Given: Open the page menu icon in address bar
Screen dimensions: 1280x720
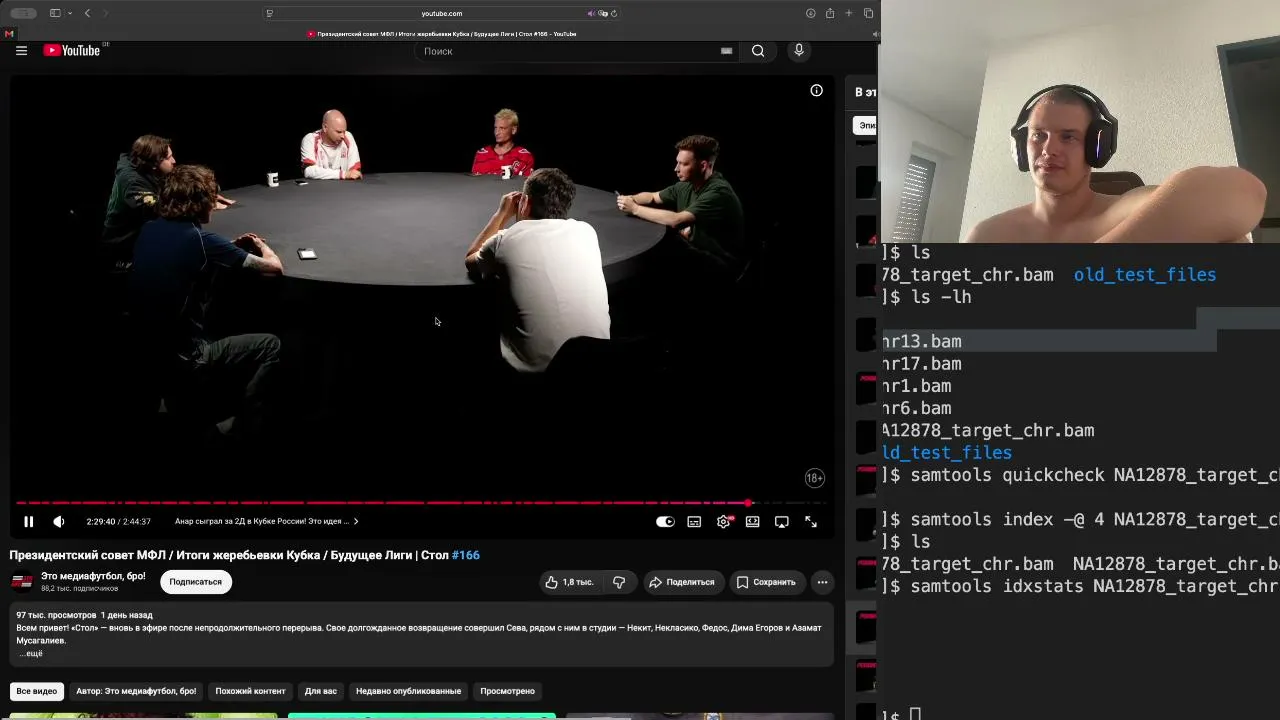Looking at the screenshot, I should (x=270, y=13).
